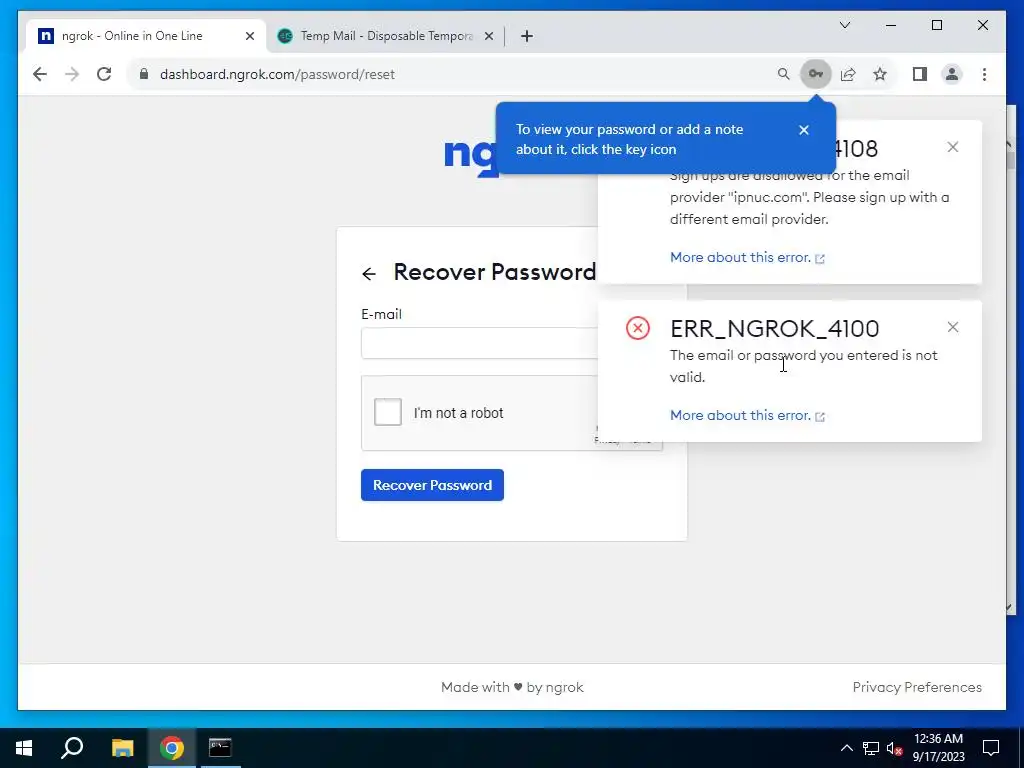The height and width of the screenshot is (768, 1024).
Task: Check the I'm not a robot box
Action: point(387,412)
